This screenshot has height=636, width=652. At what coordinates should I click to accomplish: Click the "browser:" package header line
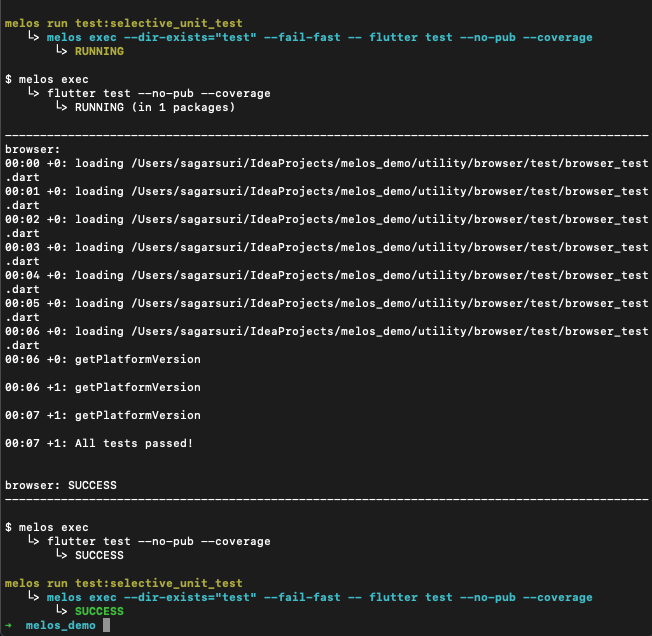(32, 149)
